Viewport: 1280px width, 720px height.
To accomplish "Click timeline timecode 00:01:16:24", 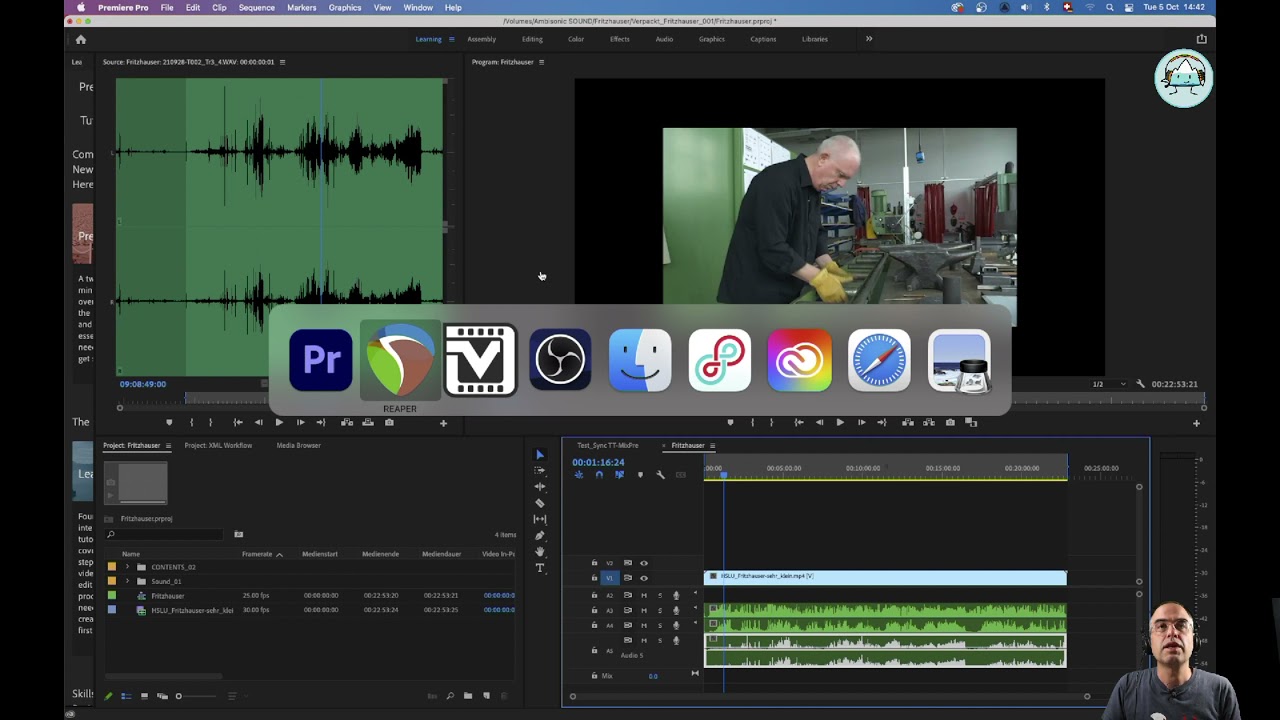I will (x=598, y=462).
